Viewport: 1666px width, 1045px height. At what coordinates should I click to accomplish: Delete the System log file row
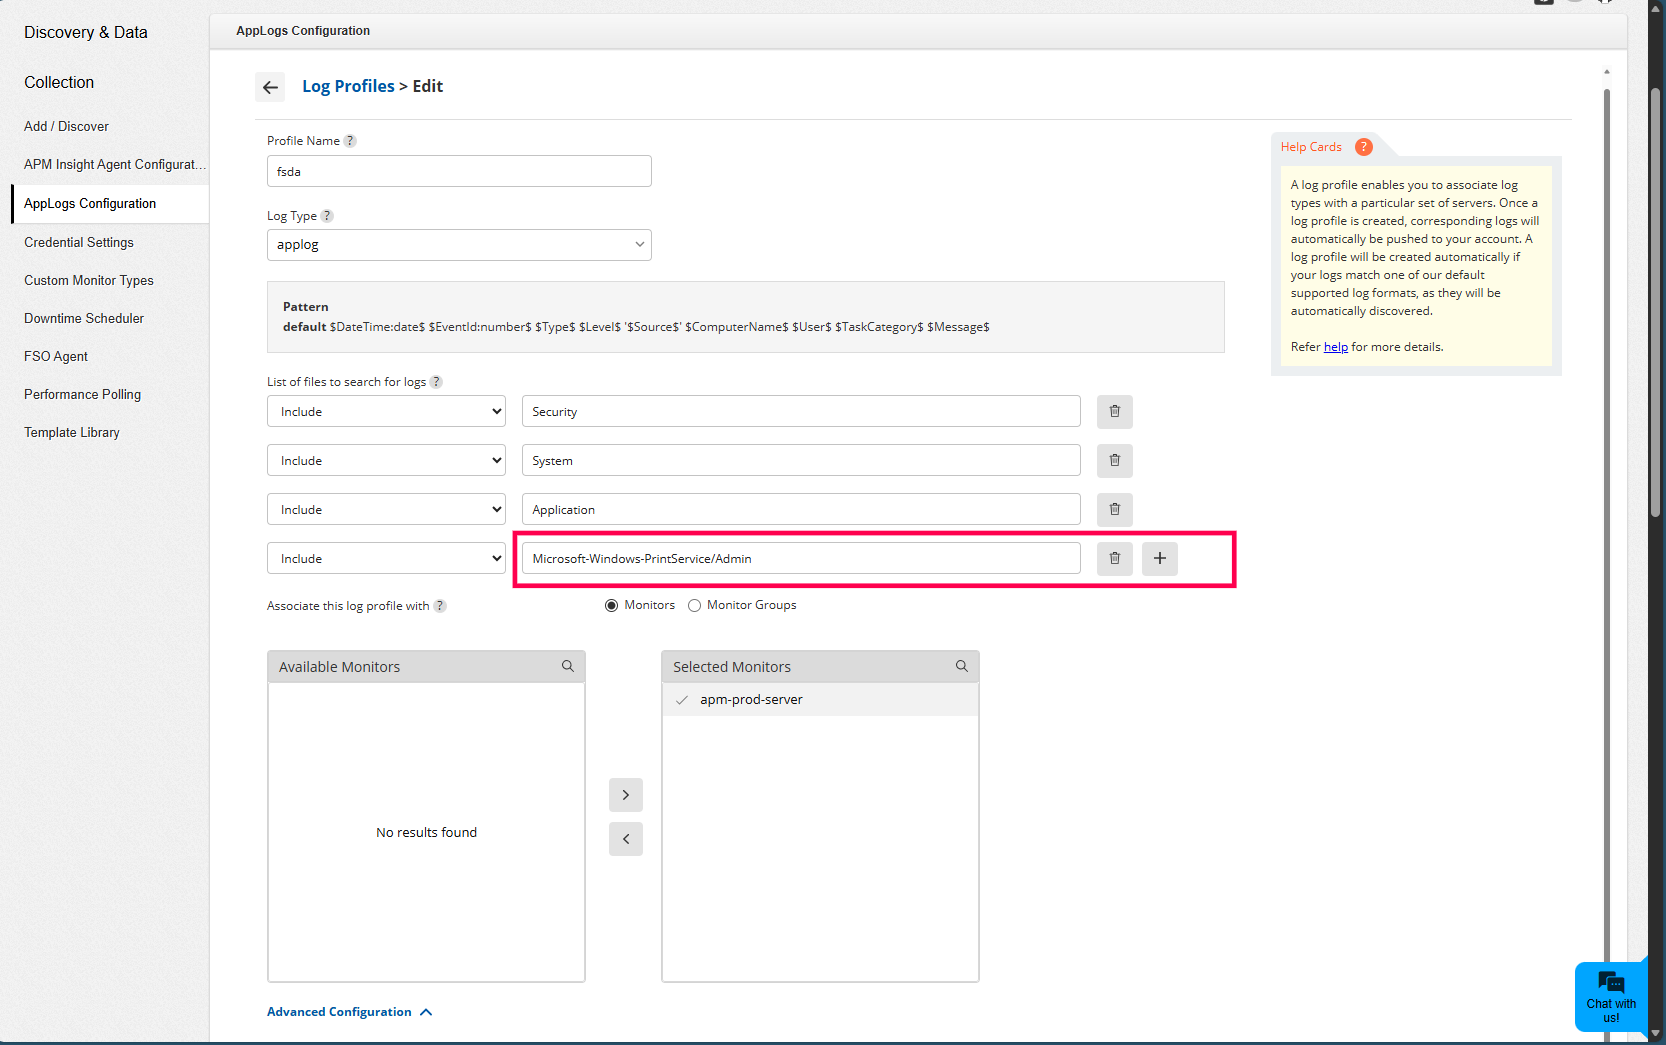[x=1114, y=461]
